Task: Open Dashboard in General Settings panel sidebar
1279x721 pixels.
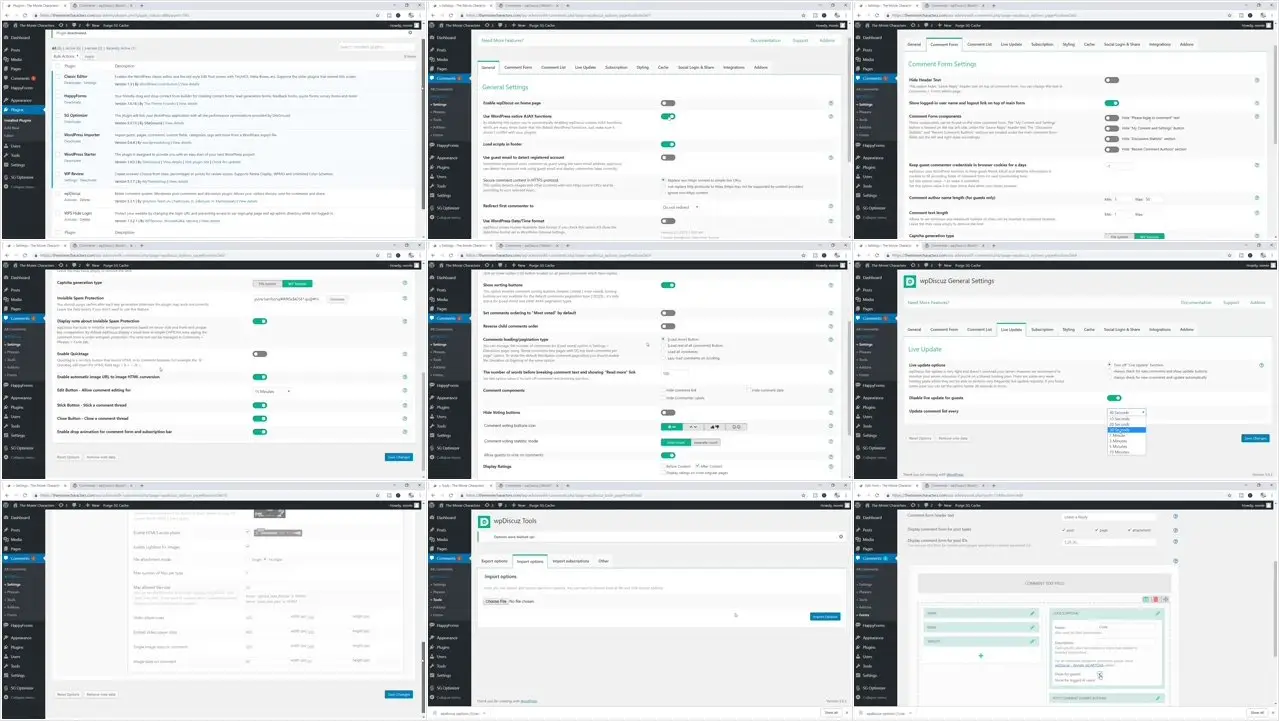Action: 445,38
